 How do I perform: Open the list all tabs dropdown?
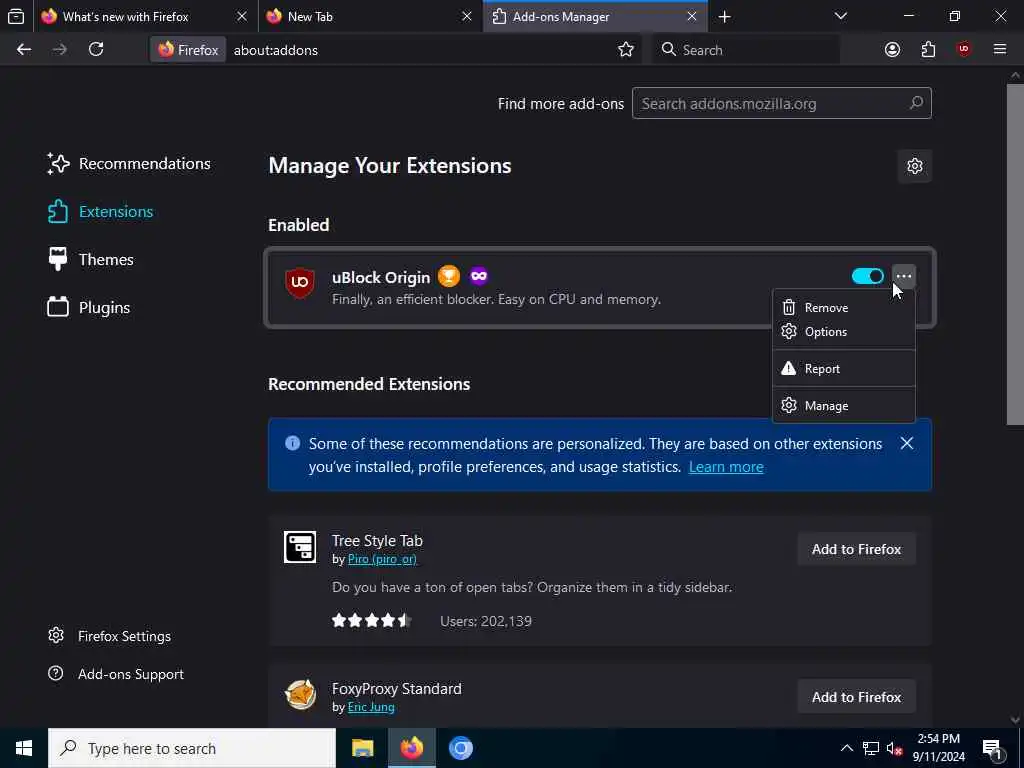[840, 16]
